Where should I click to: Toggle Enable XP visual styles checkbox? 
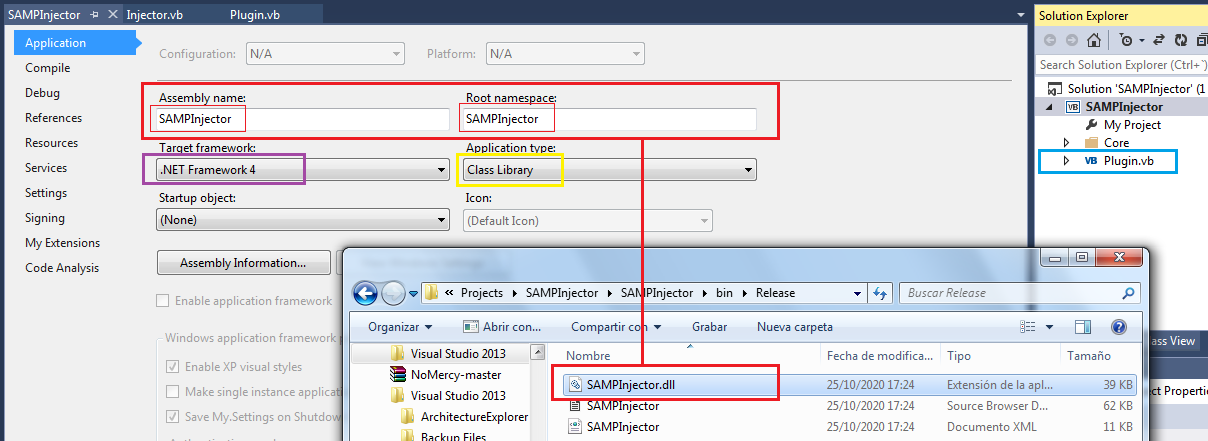click(174, 367)
